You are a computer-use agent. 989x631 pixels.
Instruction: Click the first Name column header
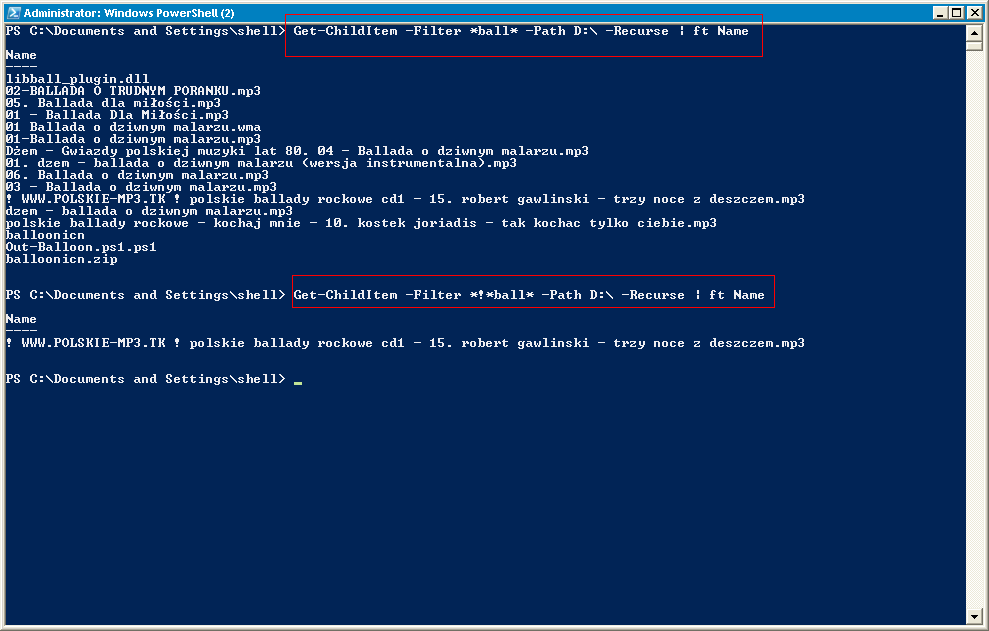21,55
